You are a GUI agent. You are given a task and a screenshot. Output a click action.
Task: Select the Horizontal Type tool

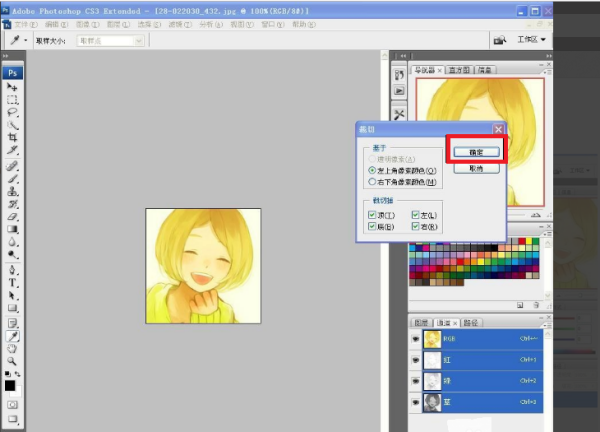tap(12, 283)
